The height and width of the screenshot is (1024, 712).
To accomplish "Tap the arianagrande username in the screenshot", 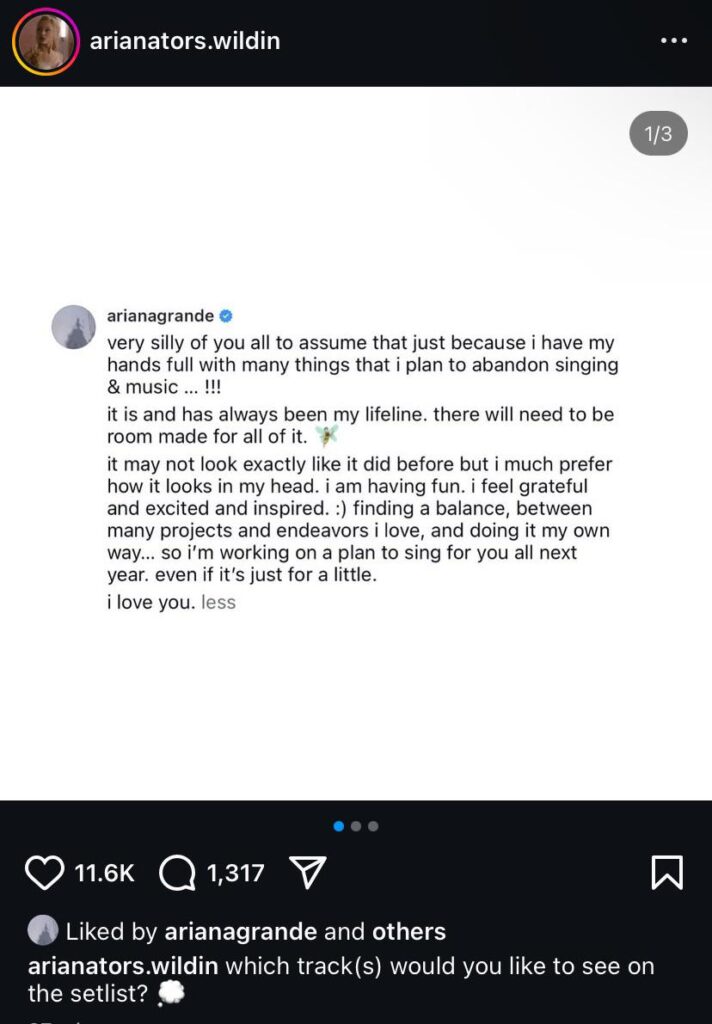I will [160, 316].
